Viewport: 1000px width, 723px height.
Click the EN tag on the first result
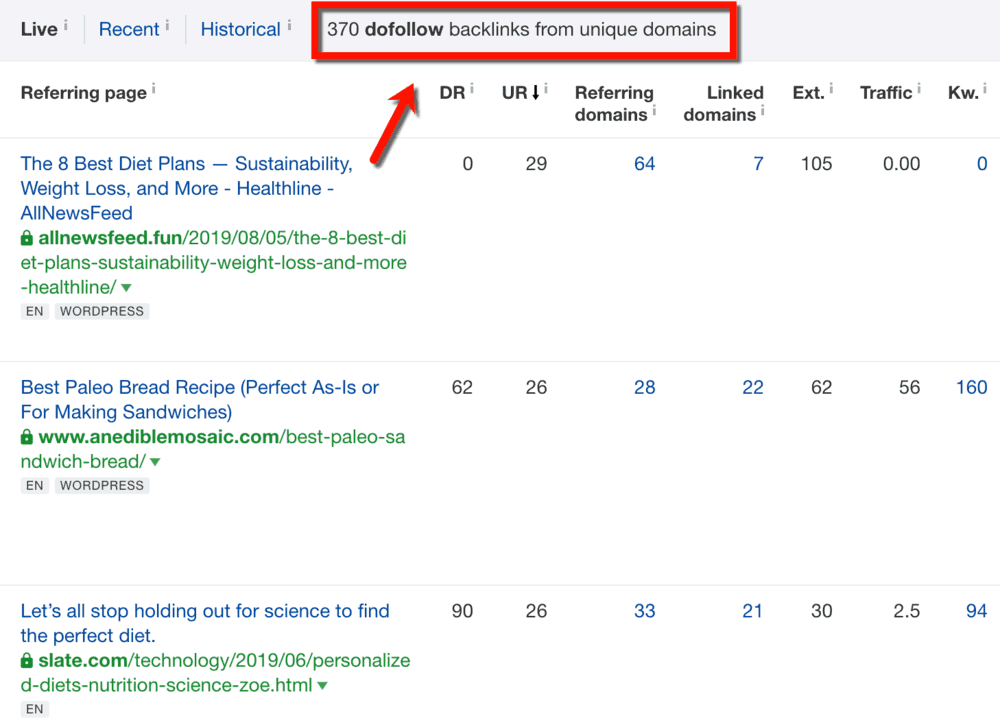[34, 311]
